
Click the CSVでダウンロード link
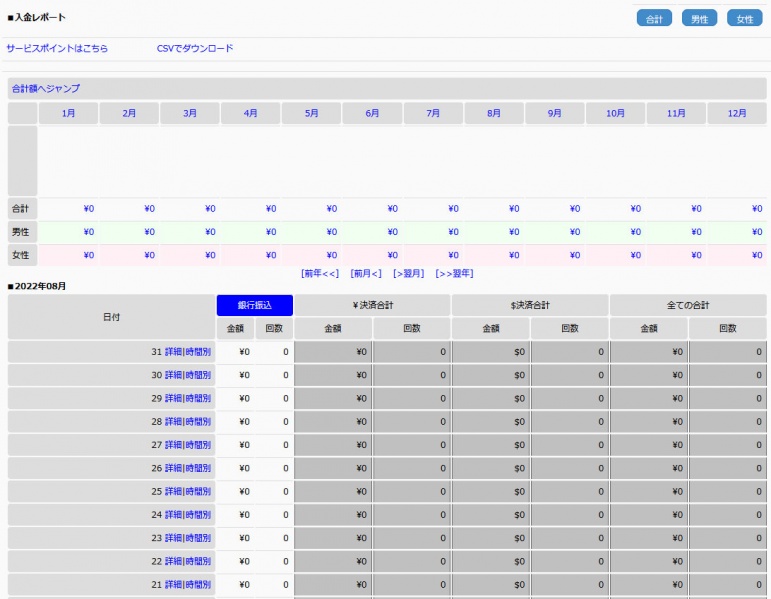(195, 48)
